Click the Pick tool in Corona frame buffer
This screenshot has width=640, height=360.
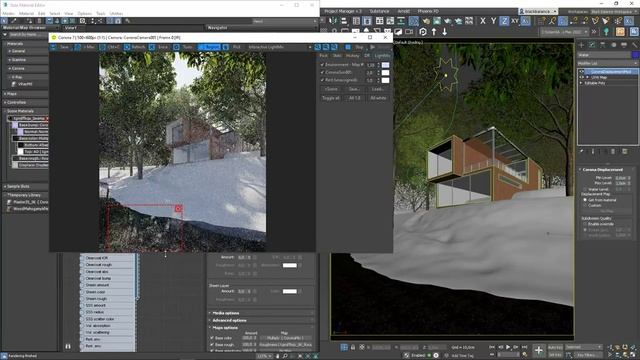[x=232, y=47]
